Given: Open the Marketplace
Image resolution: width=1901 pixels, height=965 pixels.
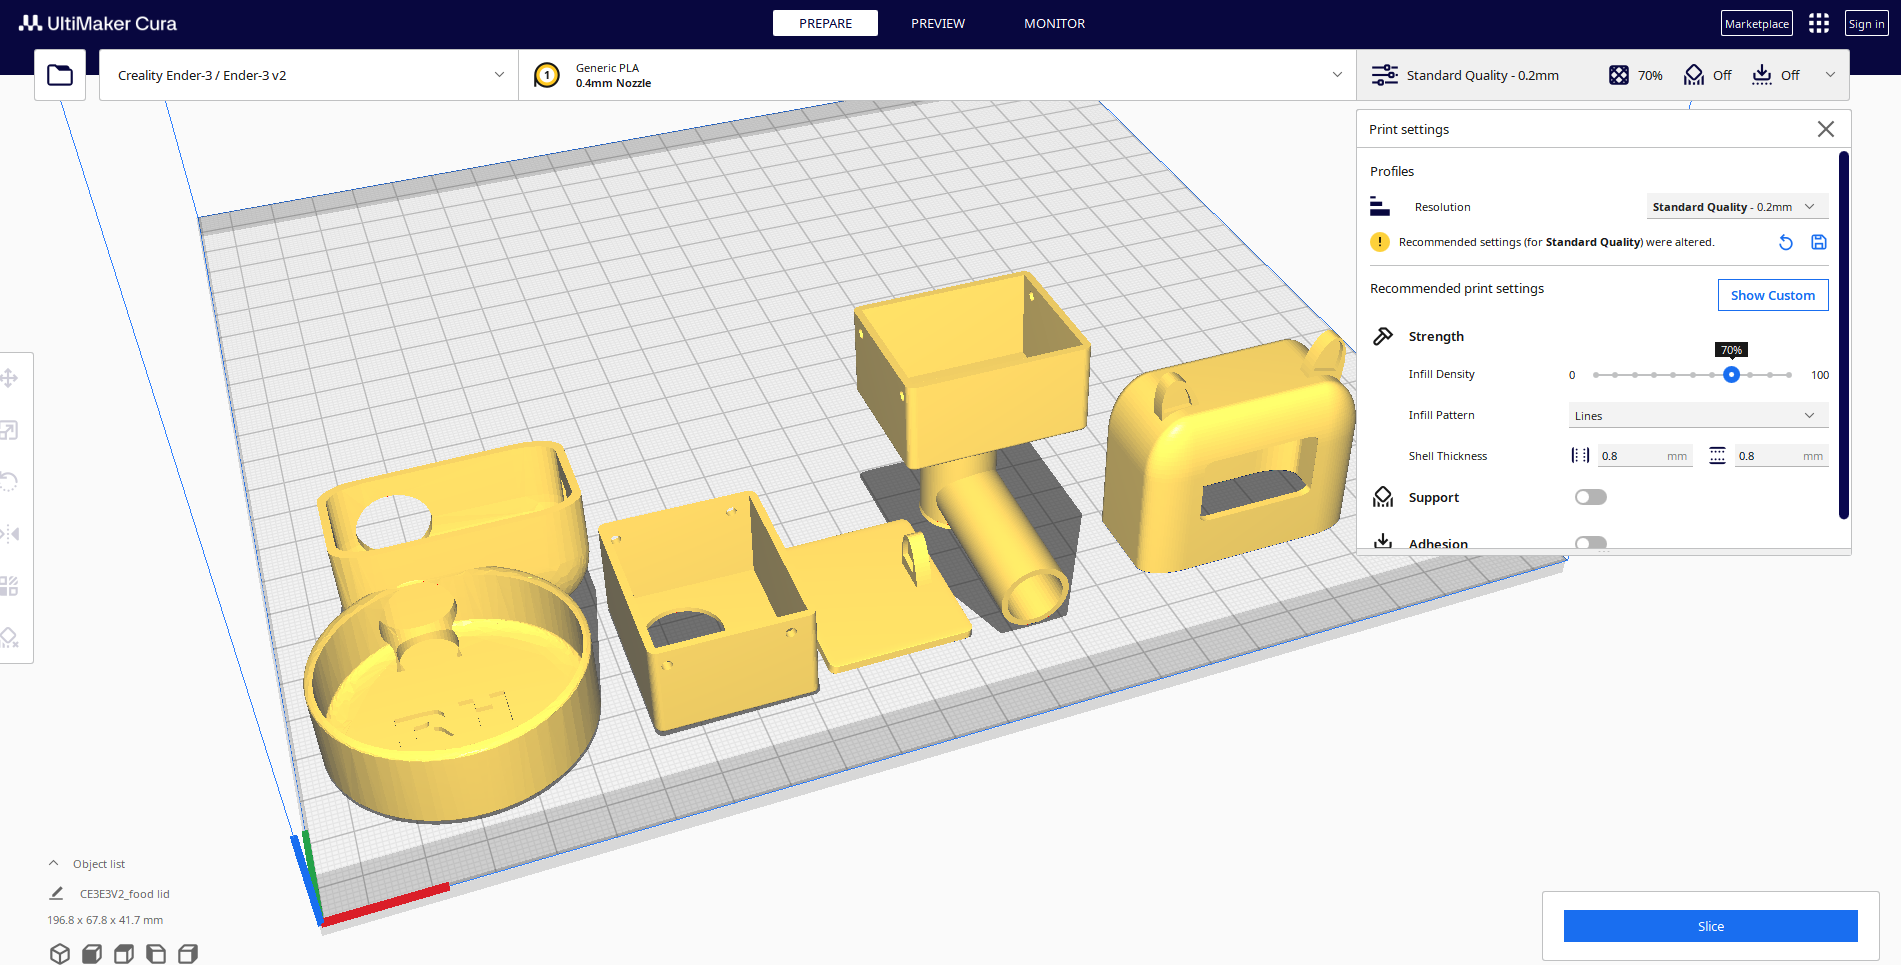Looking at the screenshot, I should tap(1757, 23).
